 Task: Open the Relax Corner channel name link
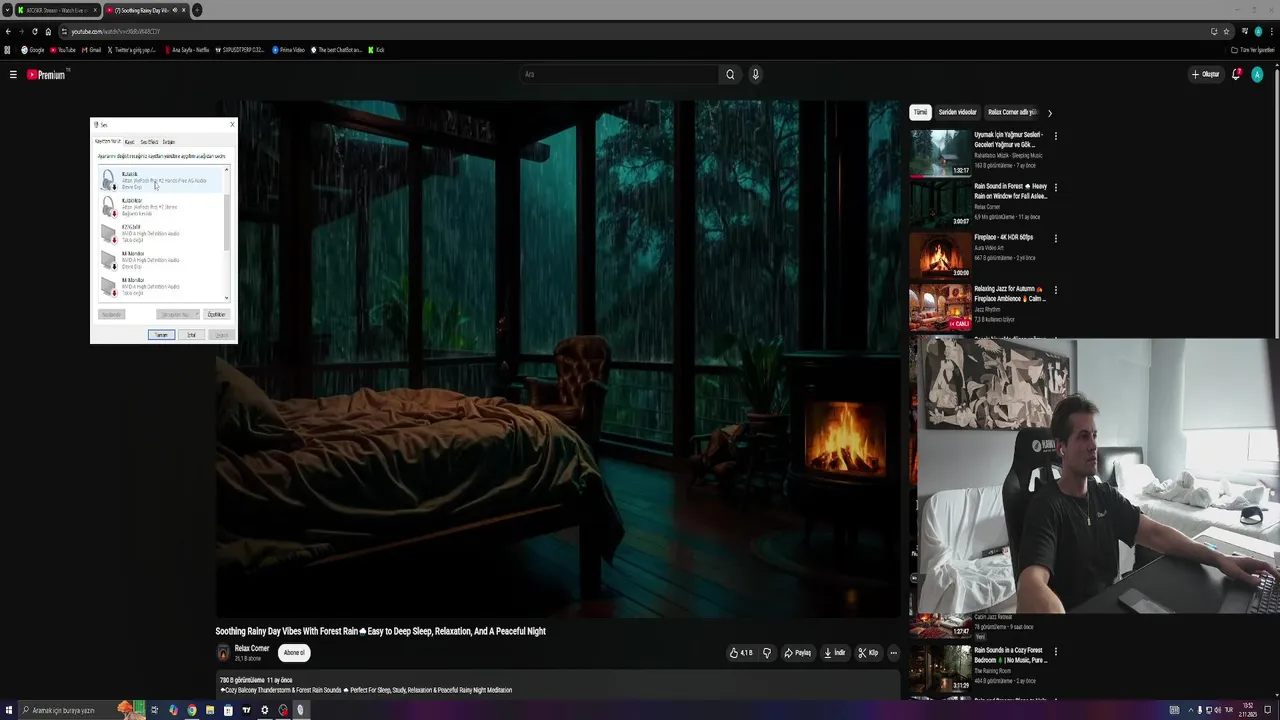[x=252, y=649]
